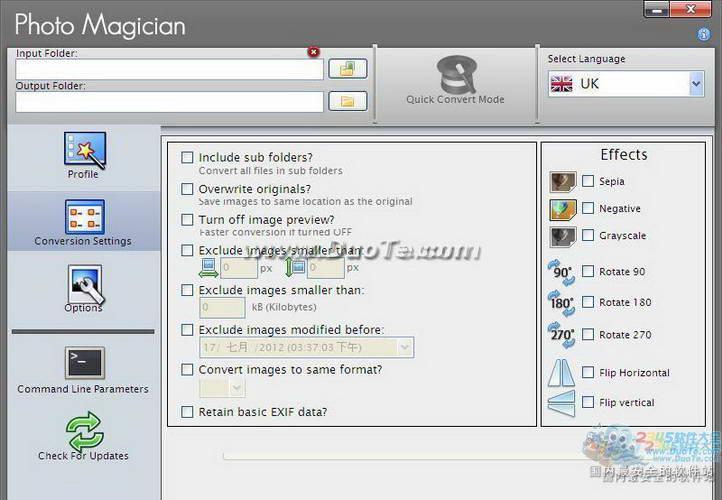Open Conversion Settings section icon
Screen dimensions: 722x500
click(x=85, y=217)
